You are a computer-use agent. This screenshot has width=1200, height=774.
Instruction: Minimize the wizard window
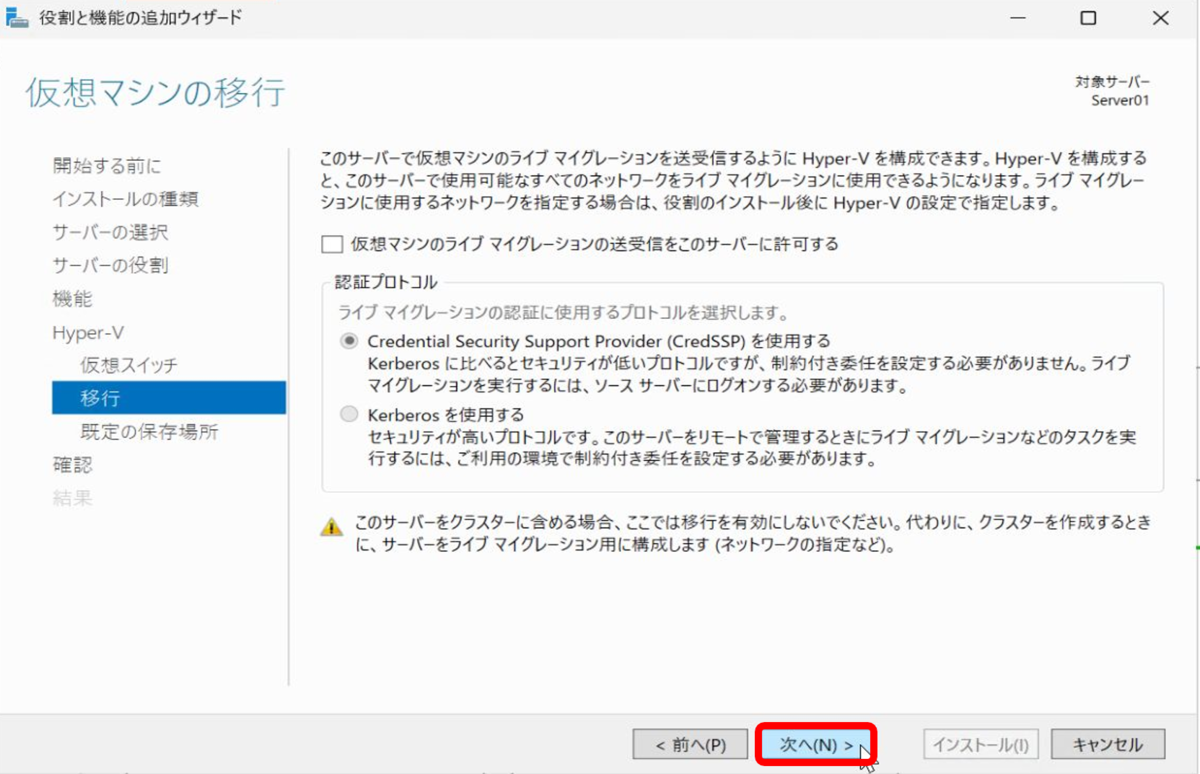click(1016, 18)
